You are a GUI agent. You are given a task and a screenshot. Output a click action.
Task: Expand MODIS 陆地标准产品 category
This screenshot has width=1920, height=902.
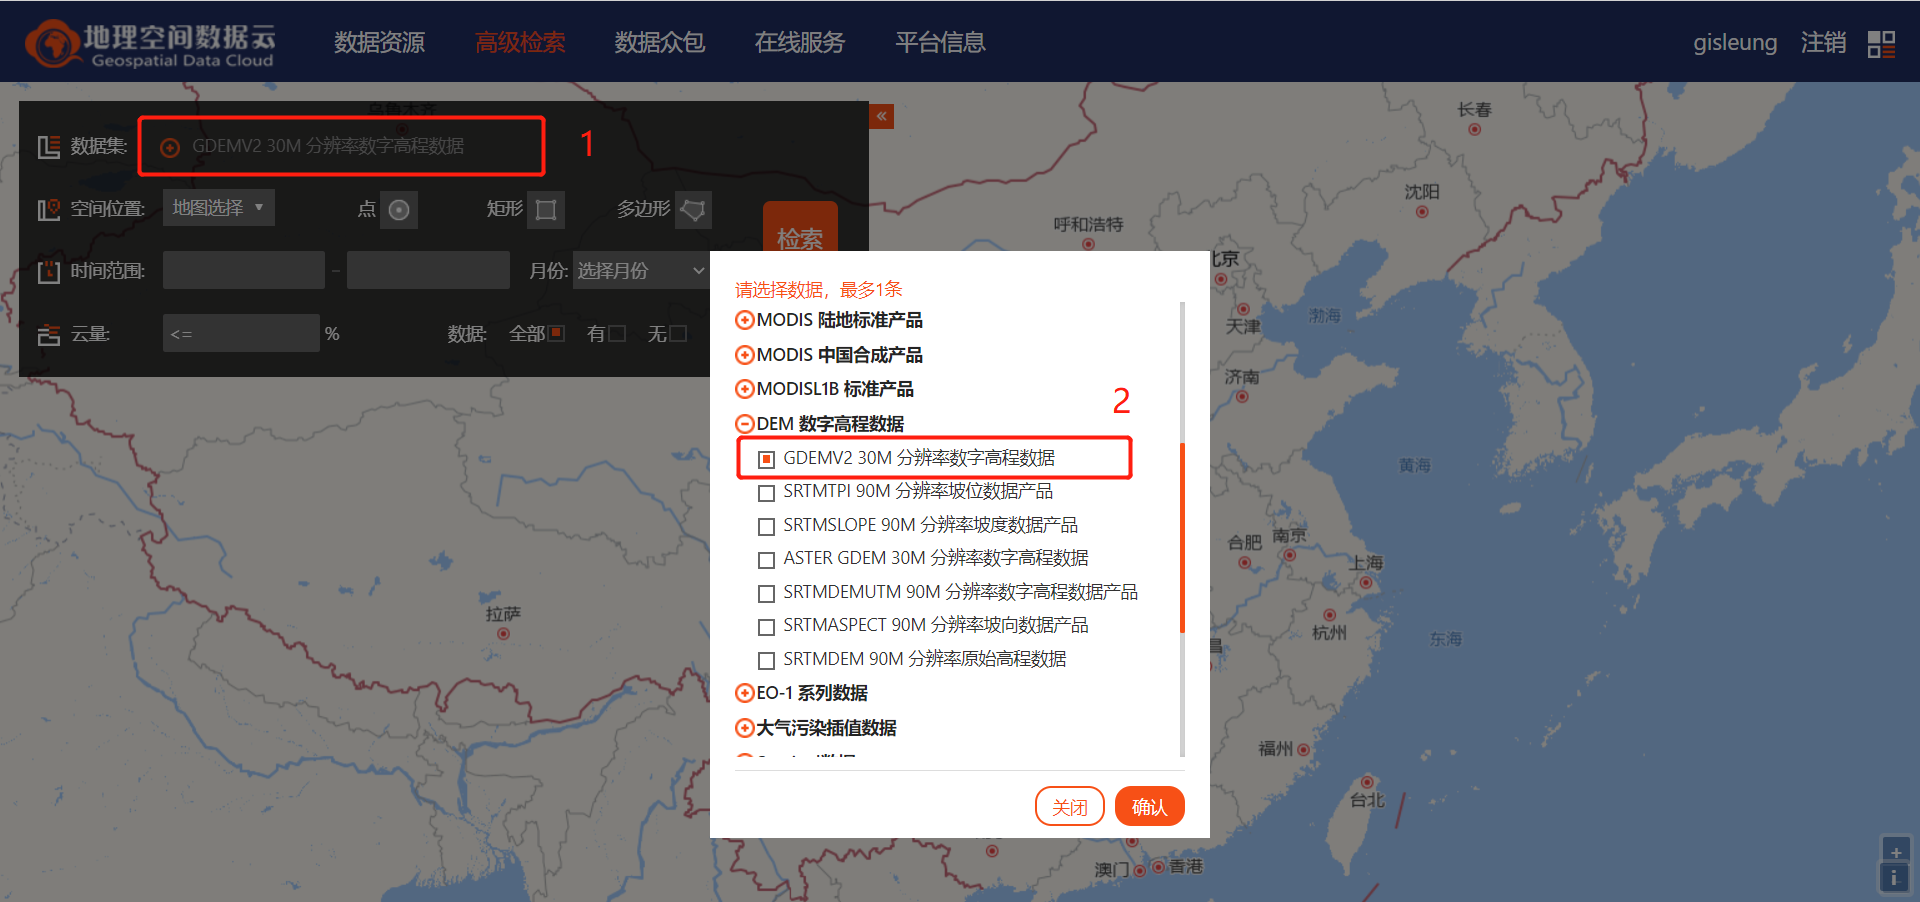click(745, 320)
